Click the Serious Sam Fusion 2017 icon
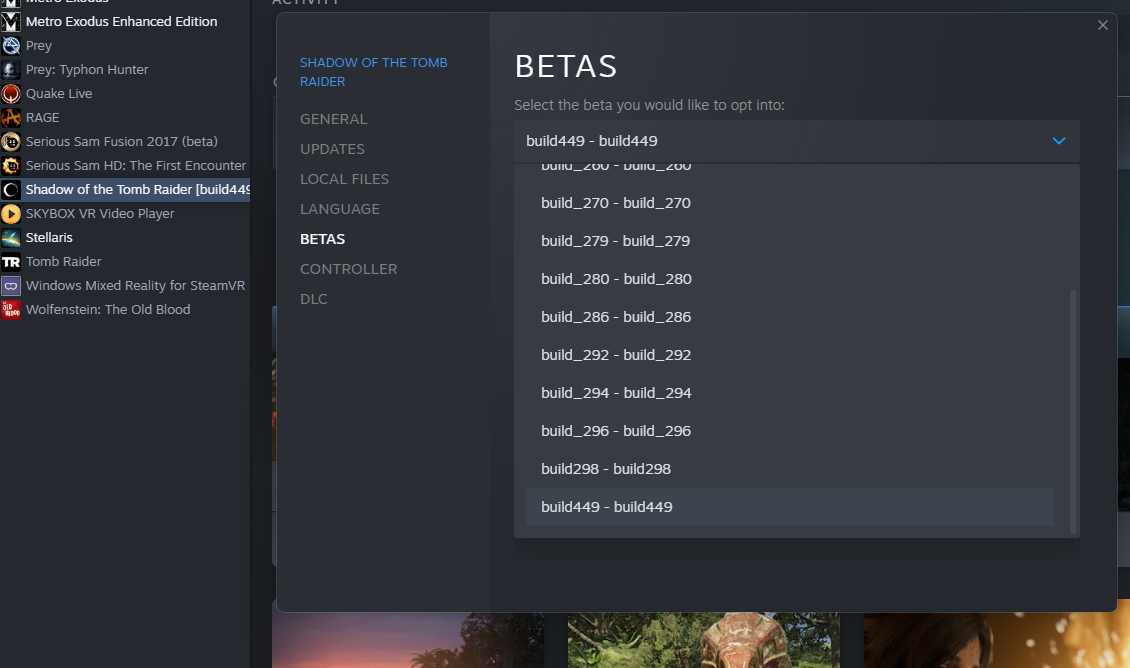 [11, 141]
